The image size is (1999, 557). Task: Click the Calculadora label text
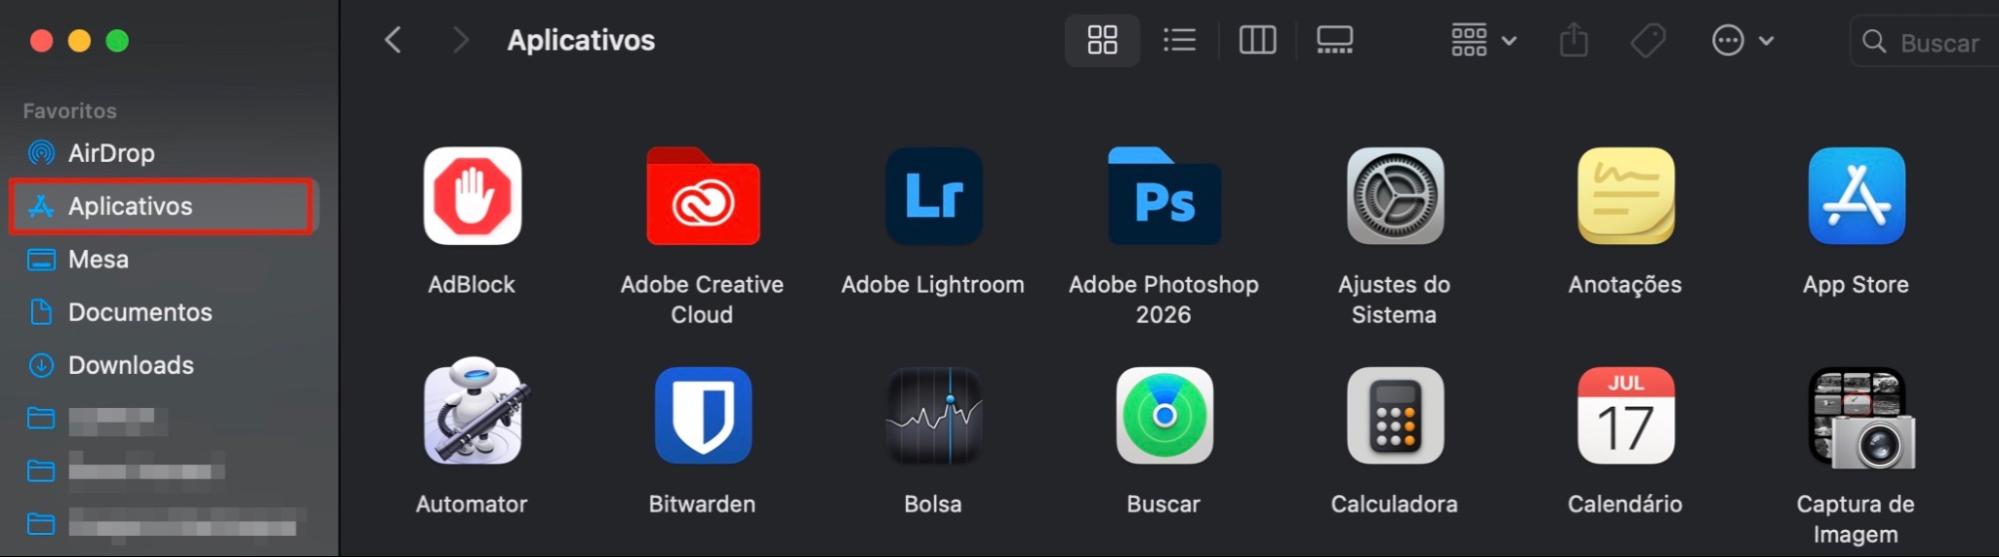pyautogui.click(x=1394, y=504)
